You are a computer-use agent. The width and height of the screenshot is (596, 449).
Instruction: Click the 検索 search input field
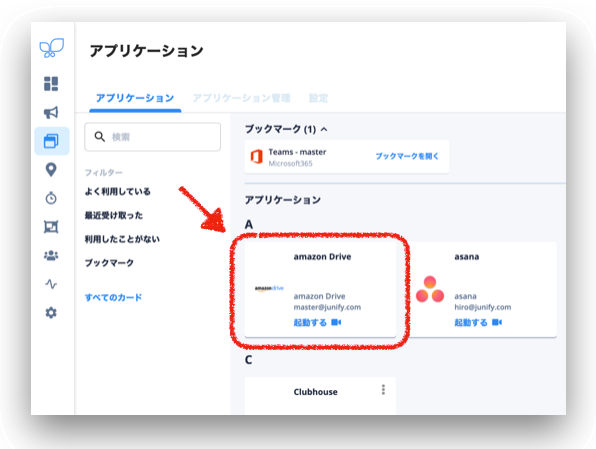click(152, 137)
